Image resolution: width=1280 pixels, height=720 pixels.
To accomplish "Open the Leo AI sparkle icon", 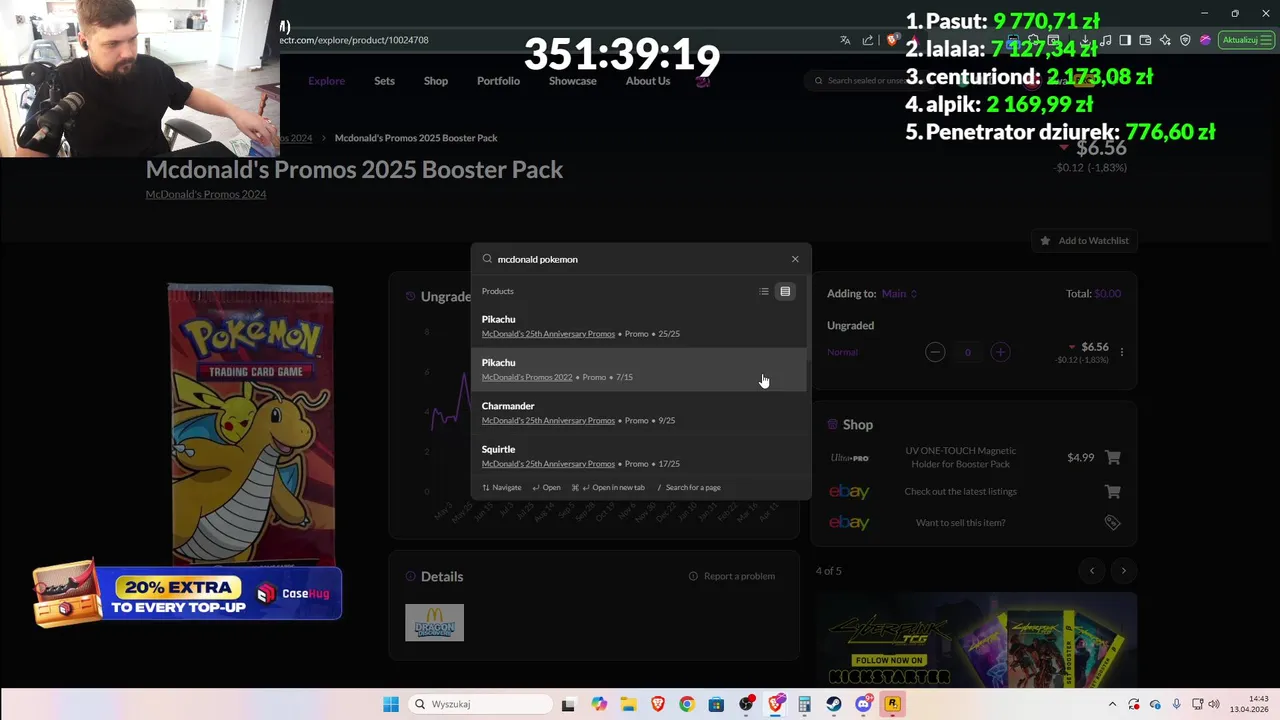I will (1165, 40).
